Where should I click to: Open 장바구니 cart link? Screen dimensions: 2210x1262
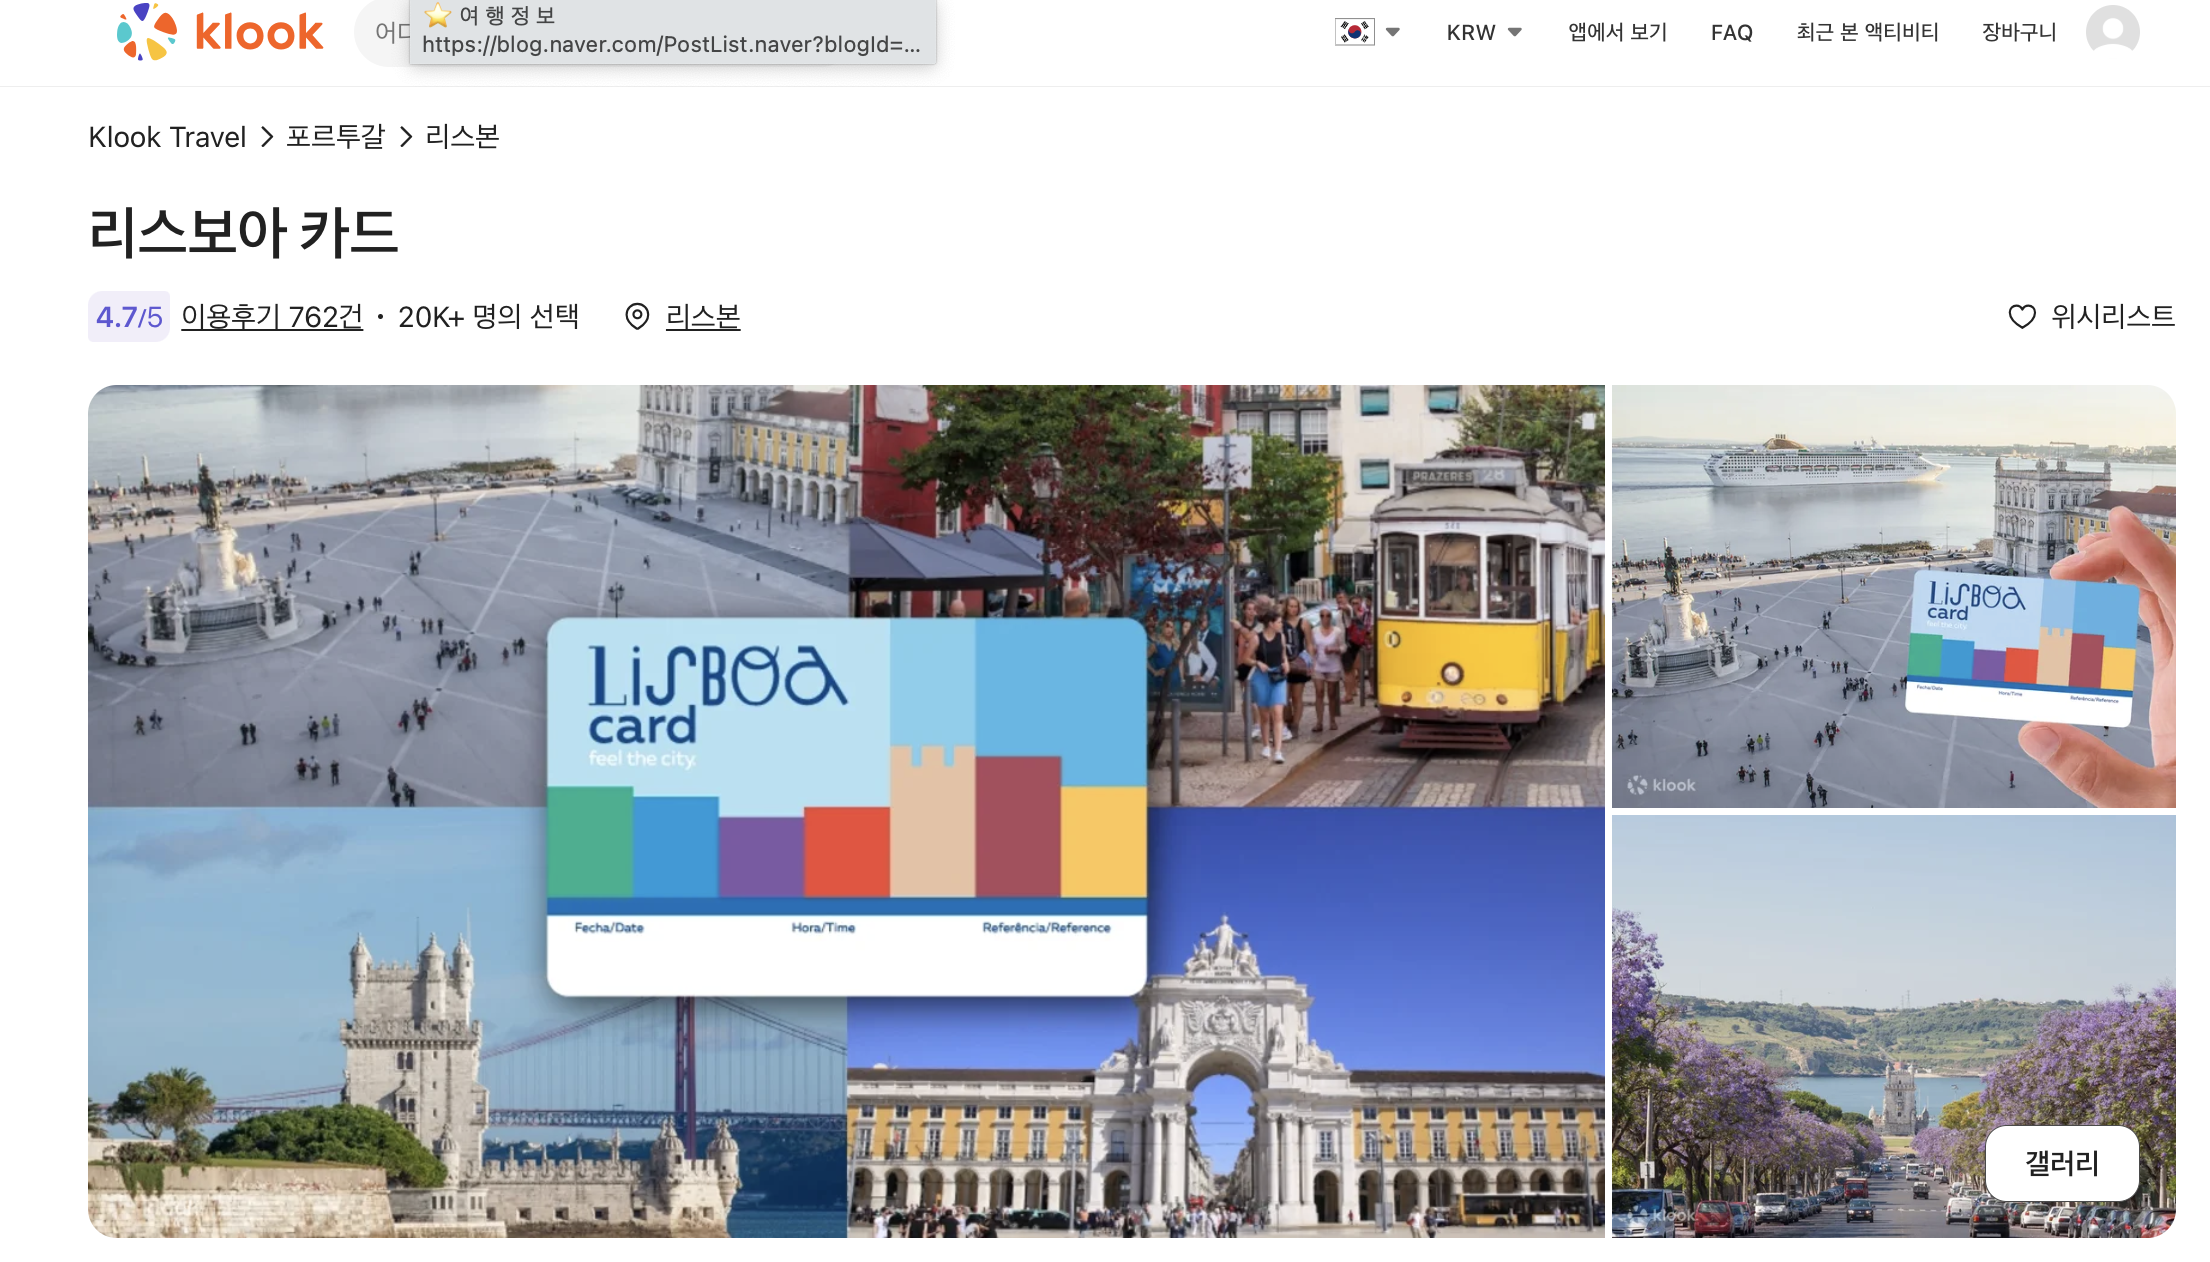coord(2018,32)
